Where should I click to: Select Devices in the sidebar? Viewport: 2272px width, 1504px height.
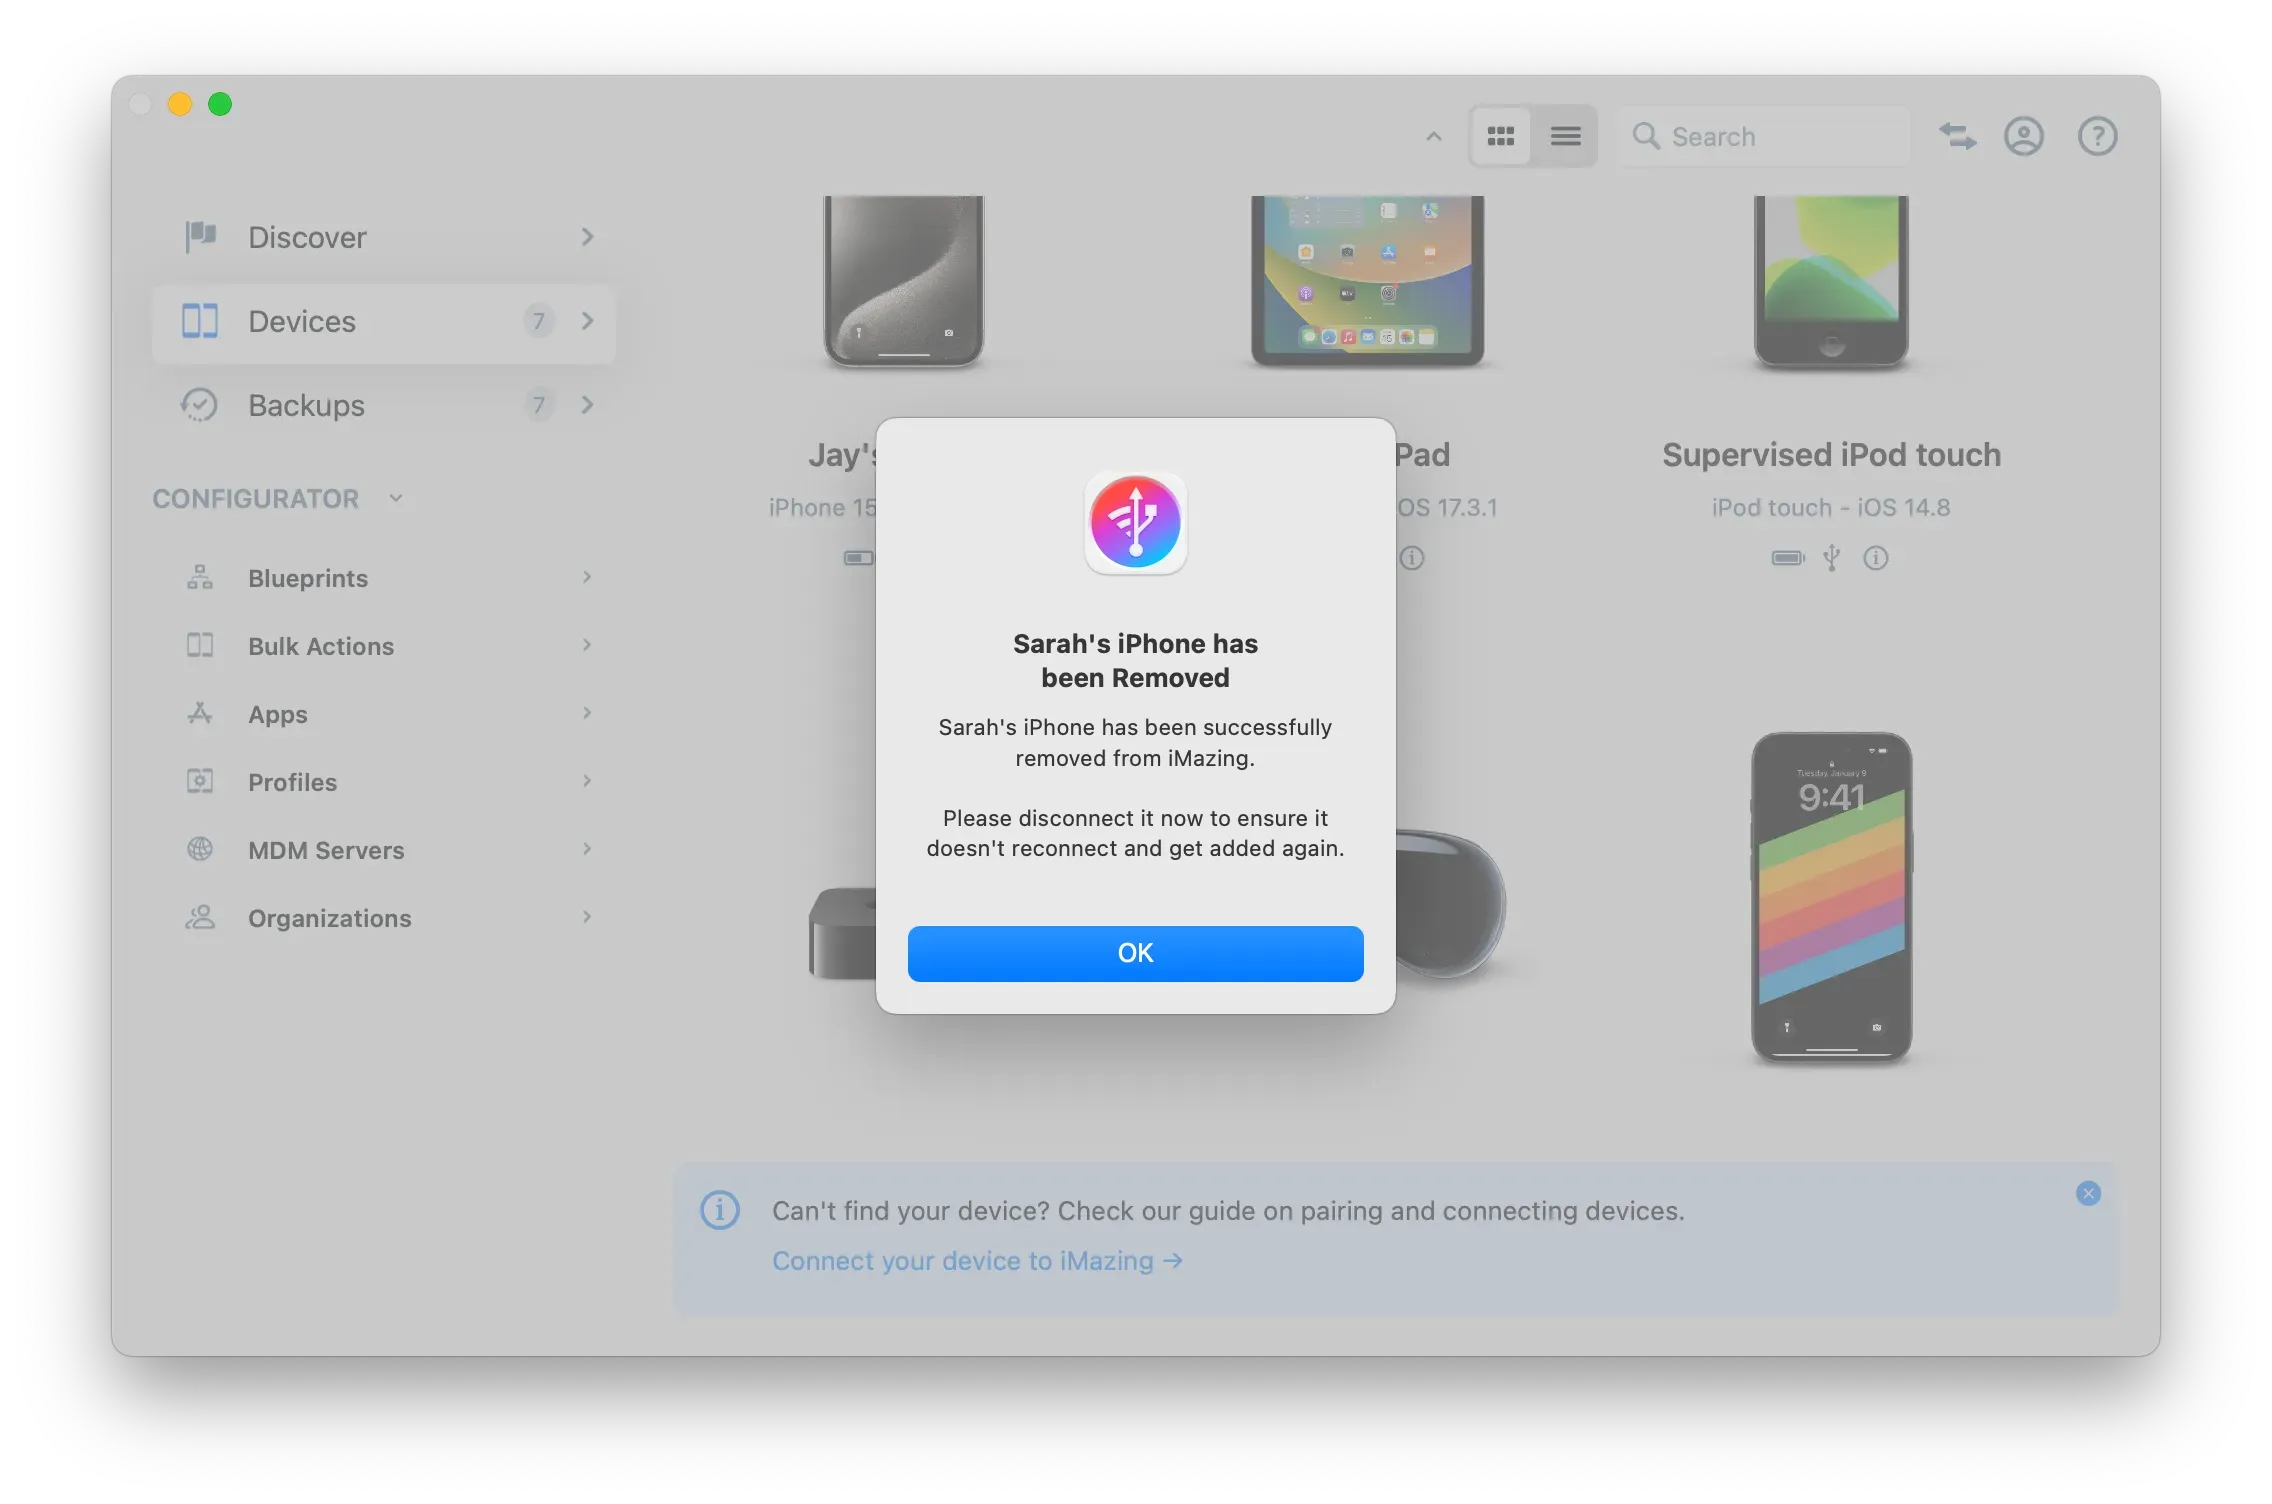(x=301, y=321)
